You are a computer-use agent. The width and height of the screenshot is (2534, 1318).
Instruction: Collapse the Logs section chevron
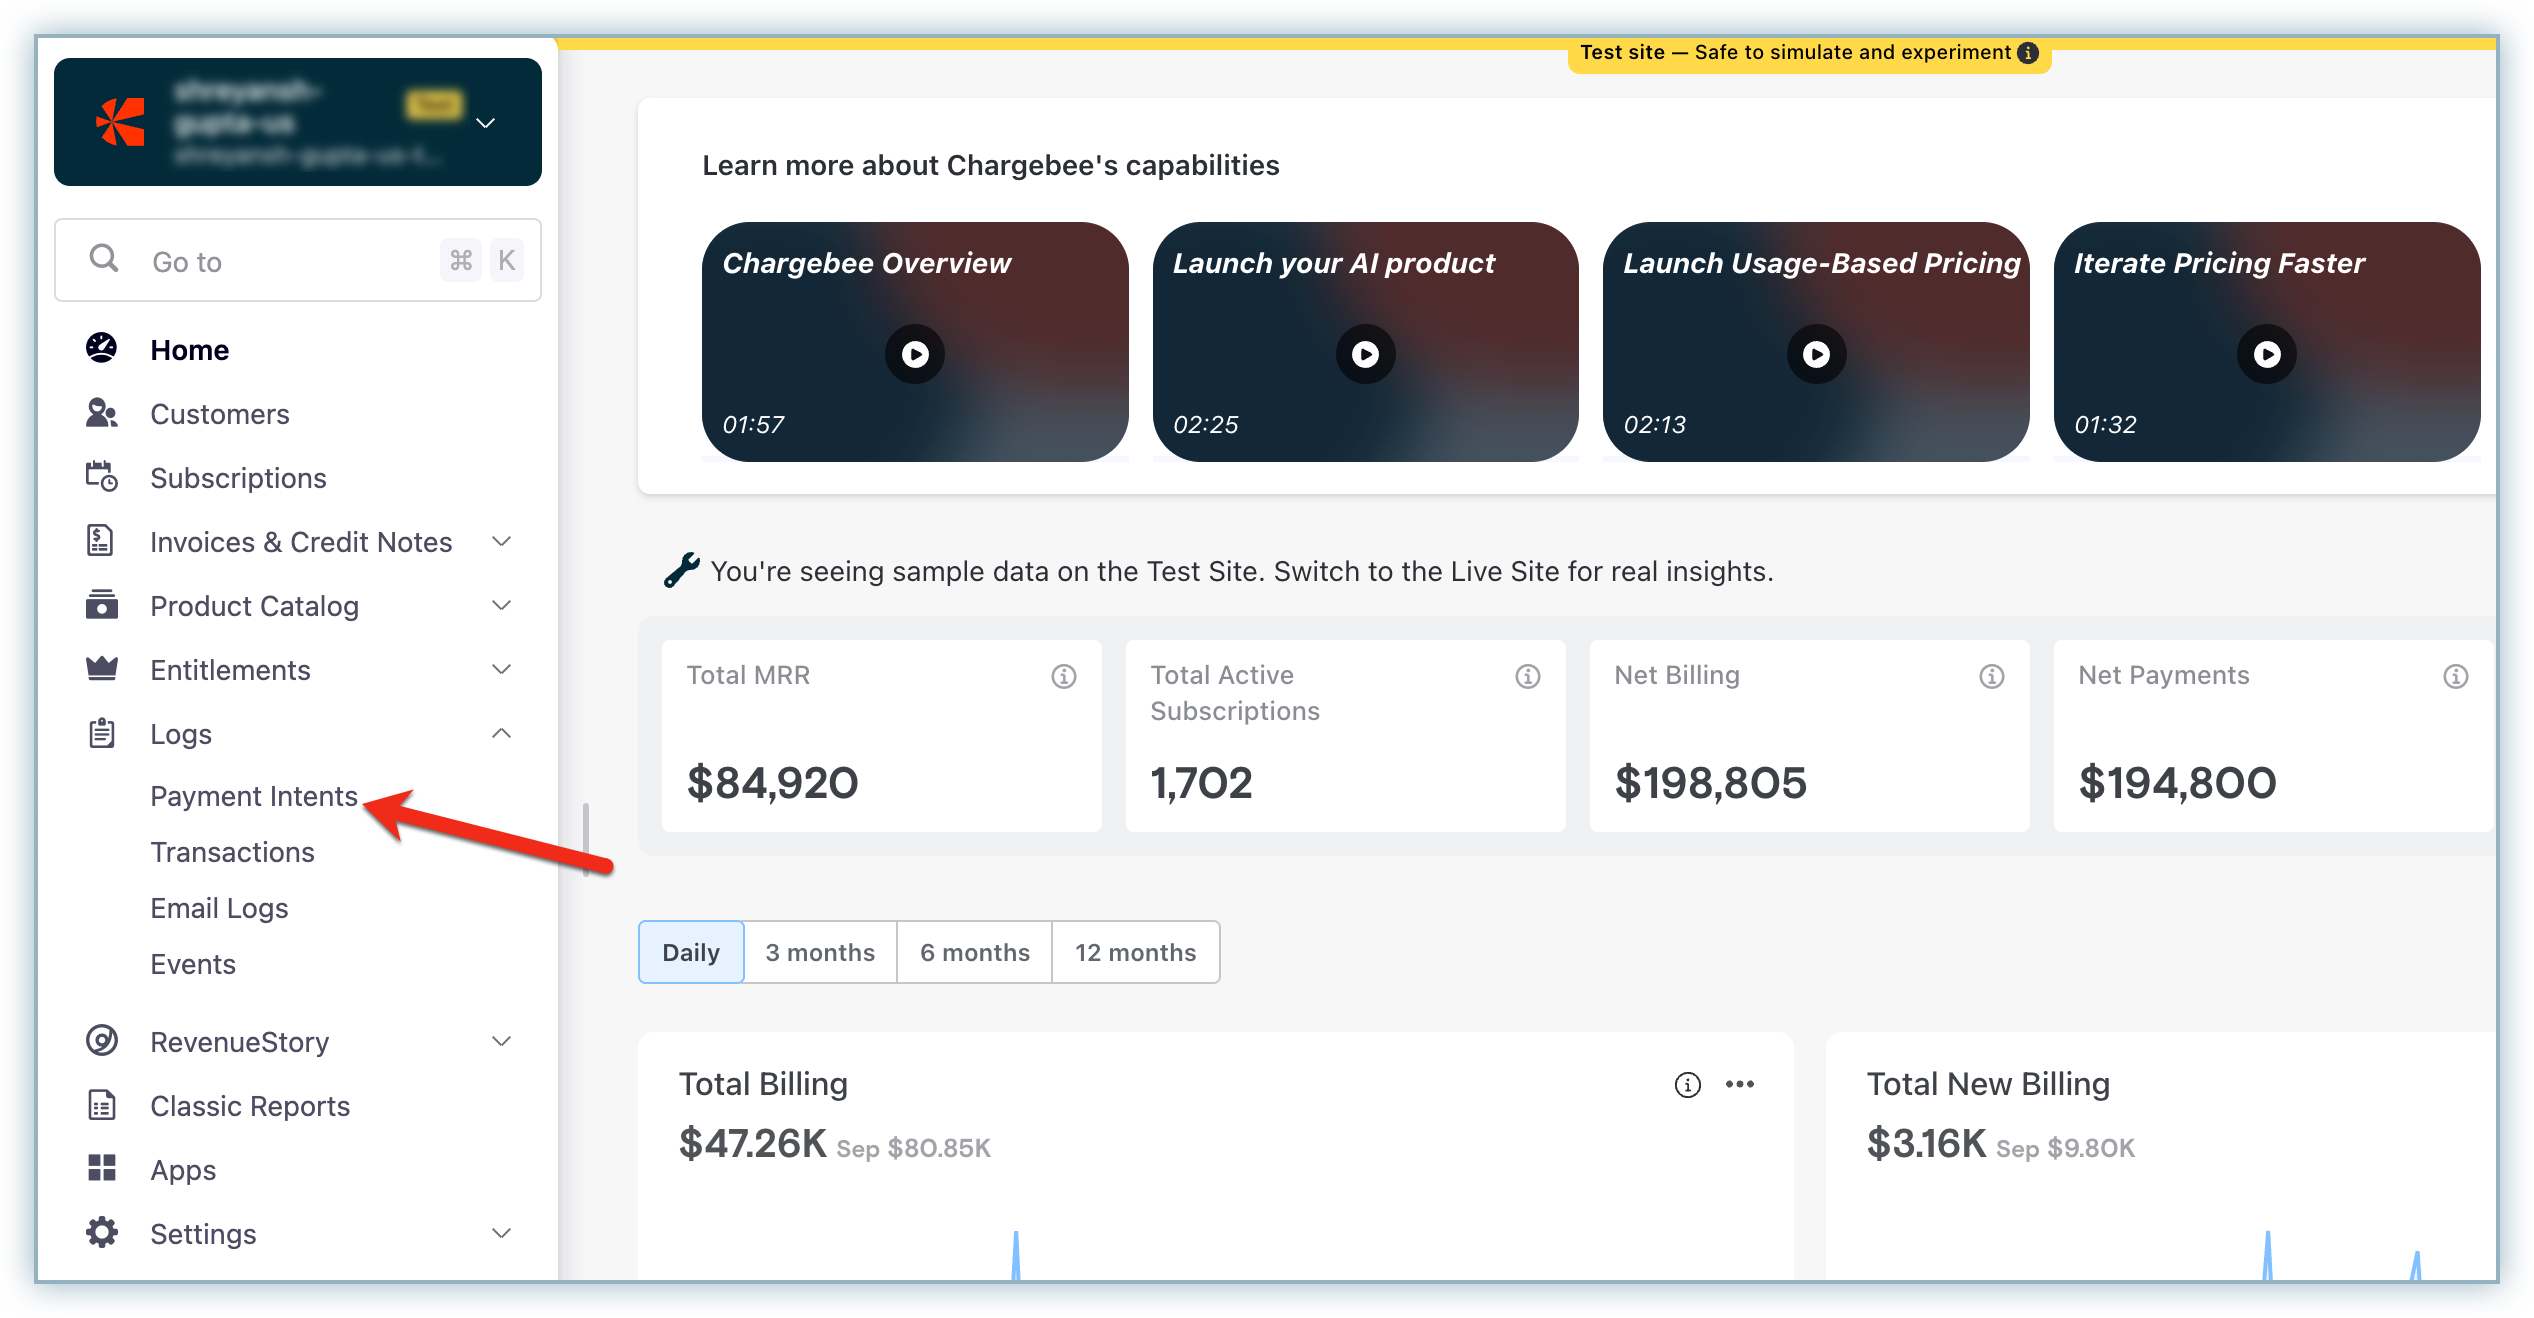501,733
